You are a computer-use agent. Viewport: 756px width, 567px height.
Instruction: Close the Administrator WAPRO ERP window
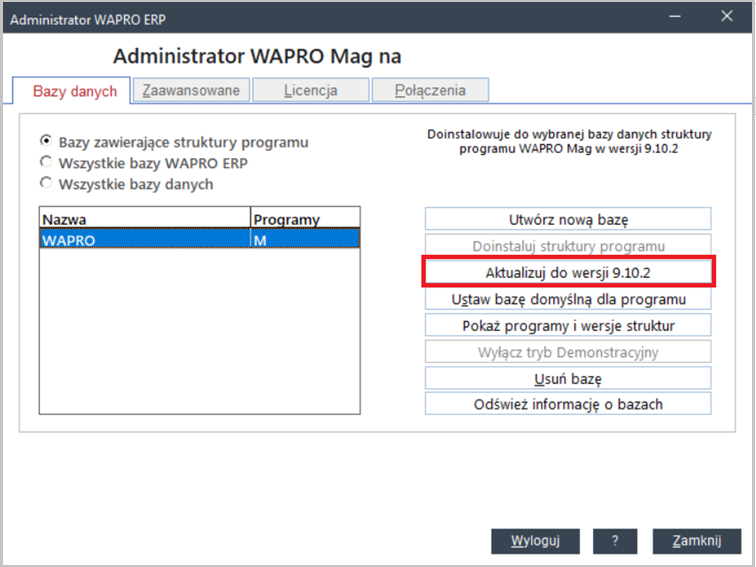coord(726,15)
